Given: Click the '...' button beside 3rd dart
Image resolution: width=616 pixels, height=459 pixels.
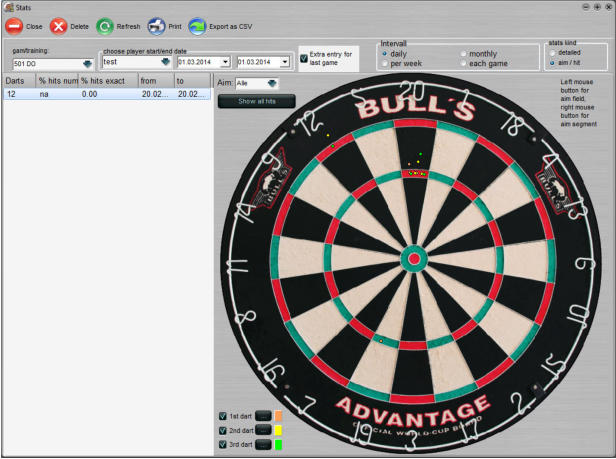Looking at the screenshot, I should click(263, 444).
